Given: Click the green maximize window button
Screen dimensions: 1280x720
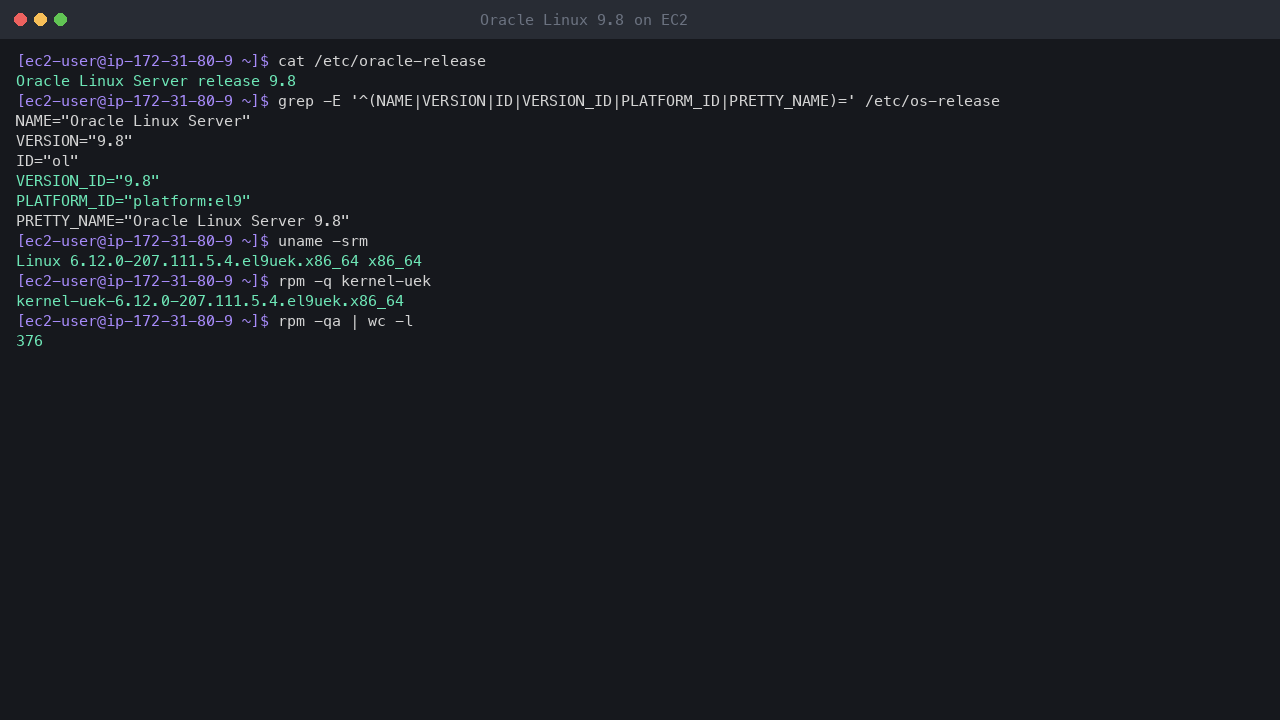Looking at the screenshot, I should pos(60,20).
